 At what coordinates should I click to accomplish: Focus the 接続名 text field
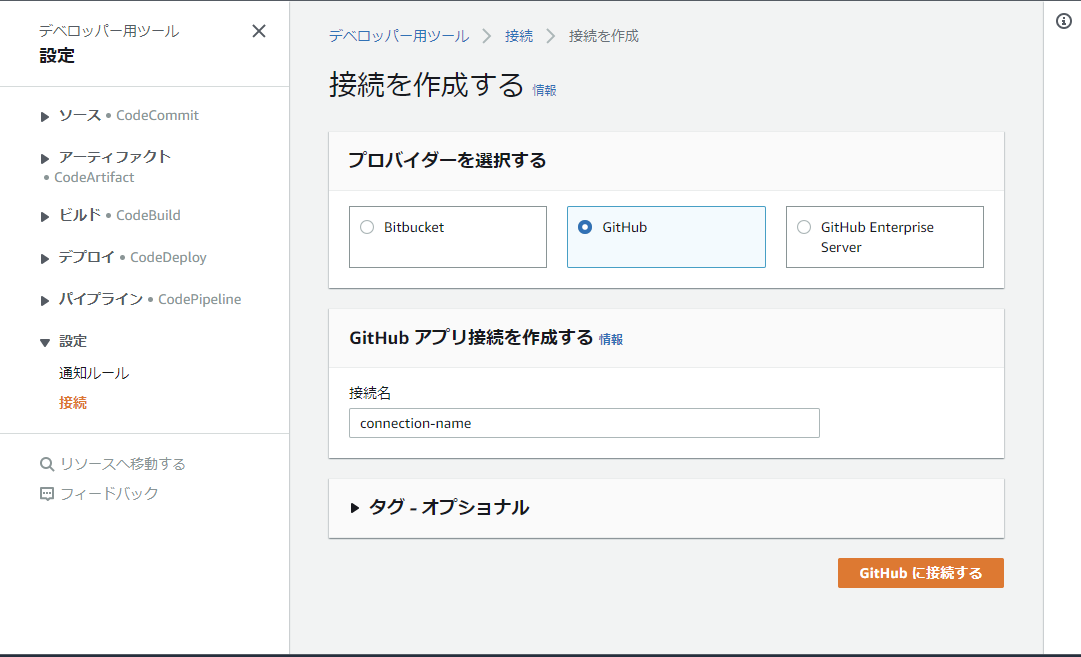pos(584,423)
